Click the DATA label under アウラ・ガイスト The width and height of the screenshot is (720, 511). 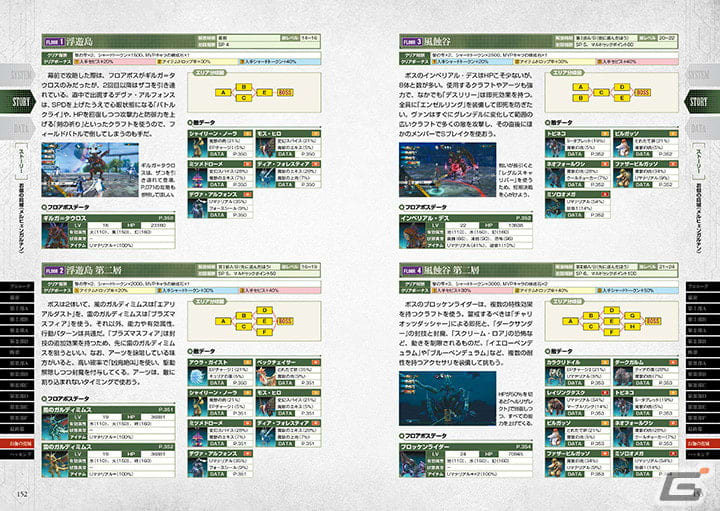[x=217, y=382]
